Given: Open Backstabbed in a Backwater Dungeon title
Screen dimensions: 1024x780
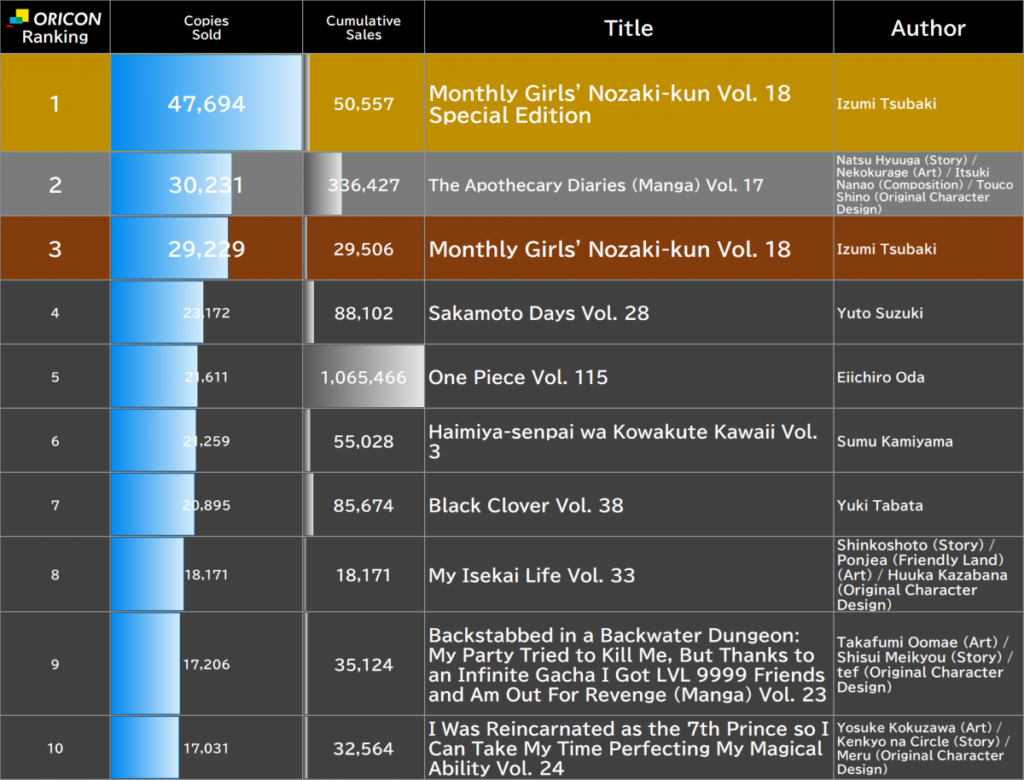Looking at the screenshot, I should [628, 664].
